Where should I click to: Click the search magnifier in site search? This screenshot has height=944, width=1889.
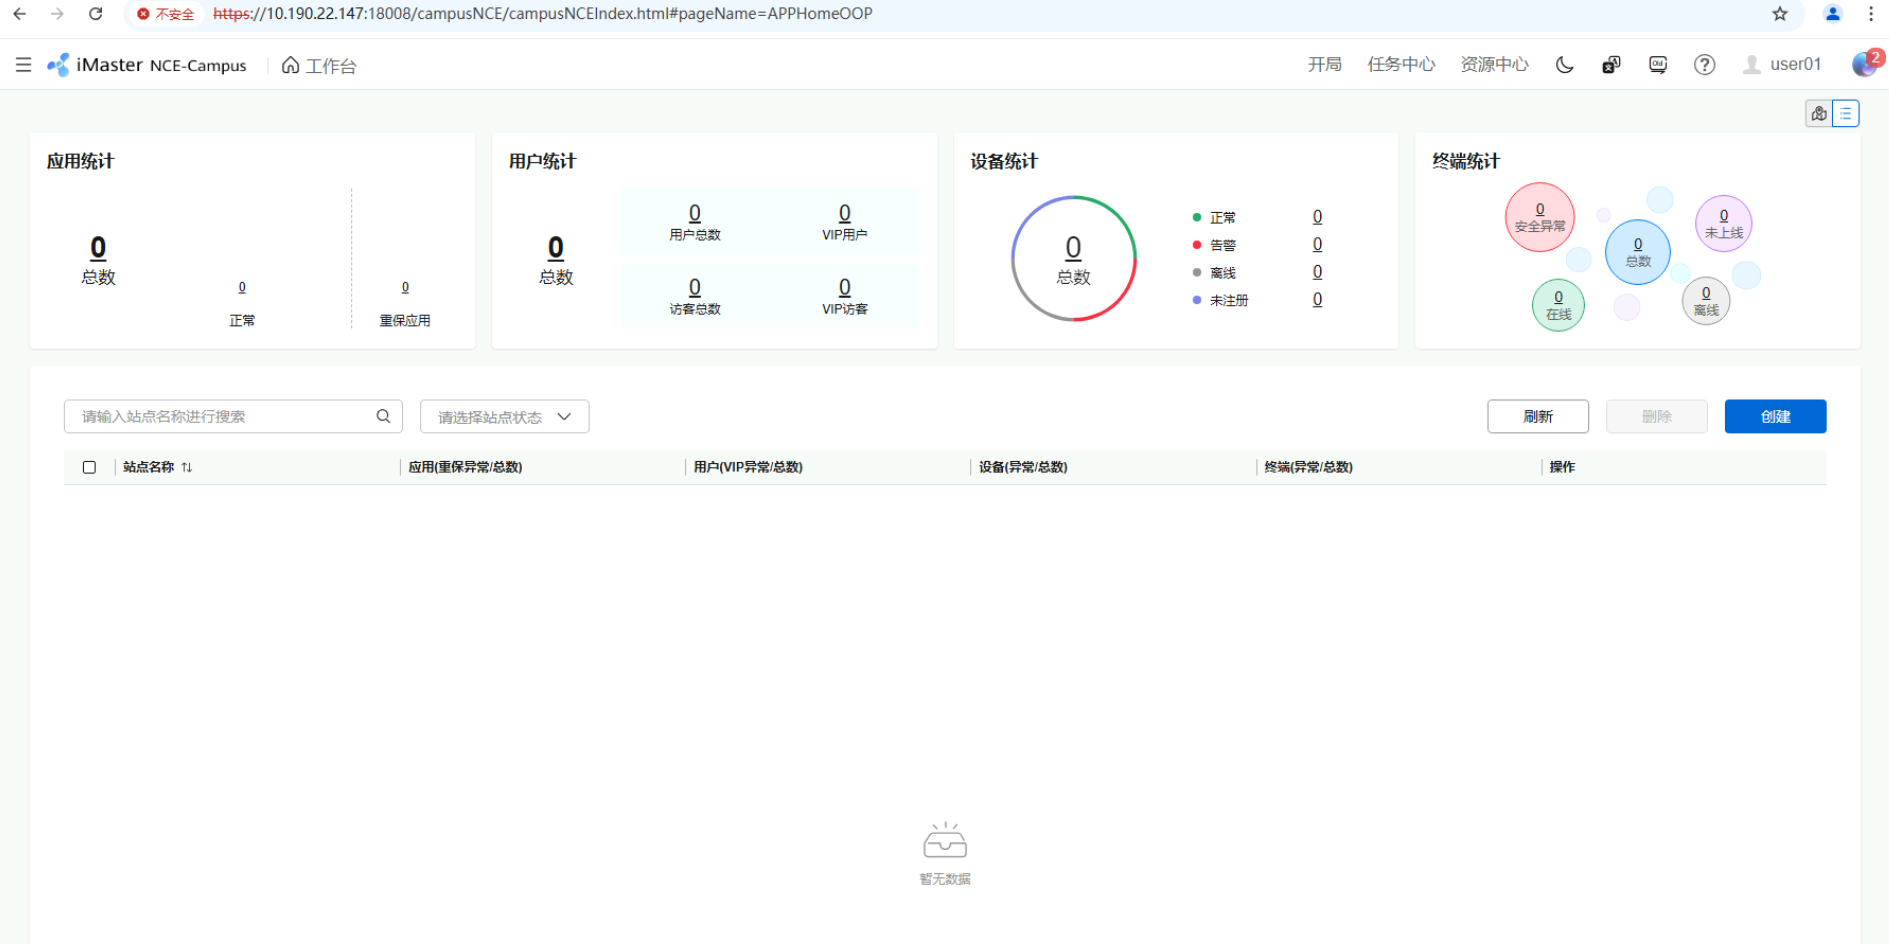tap(383, 416)
